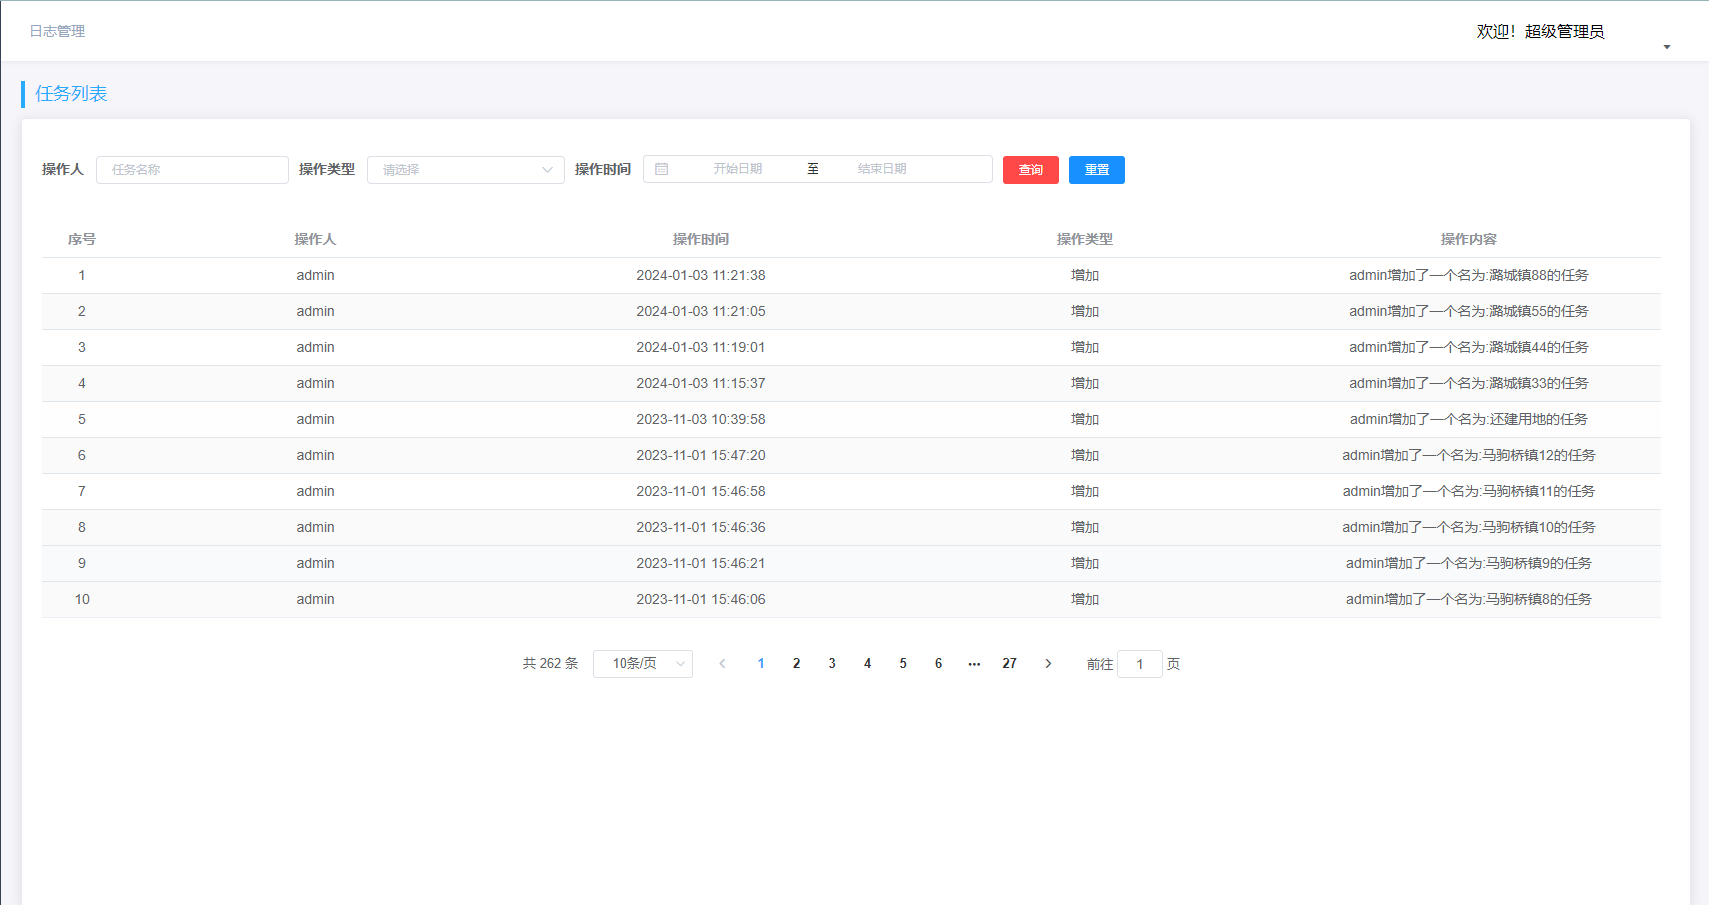1709x905 pixels.
Task: Go to page 5
Action: [x=903, y=663]
